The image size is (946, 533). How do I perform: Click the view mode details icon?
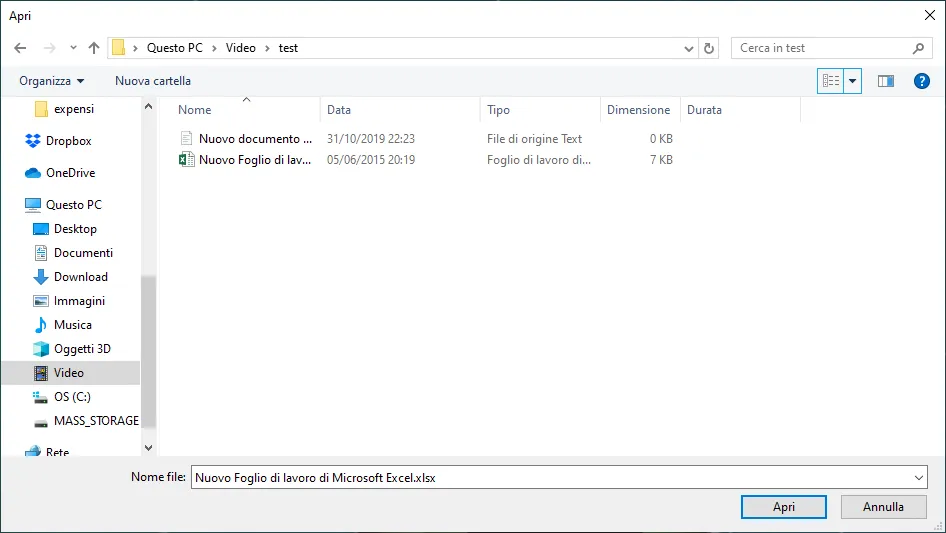(830, 81)
